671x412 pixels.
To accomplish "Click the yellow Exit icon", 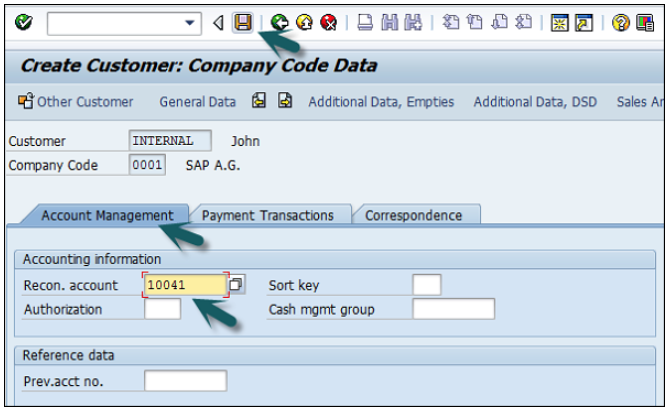I will tap(301, 22).
